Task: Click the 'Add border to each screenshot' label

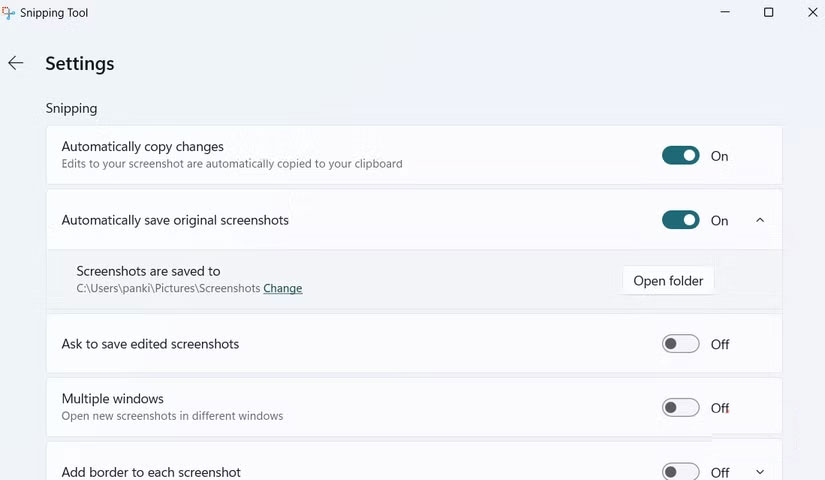Action: [151, 472]
